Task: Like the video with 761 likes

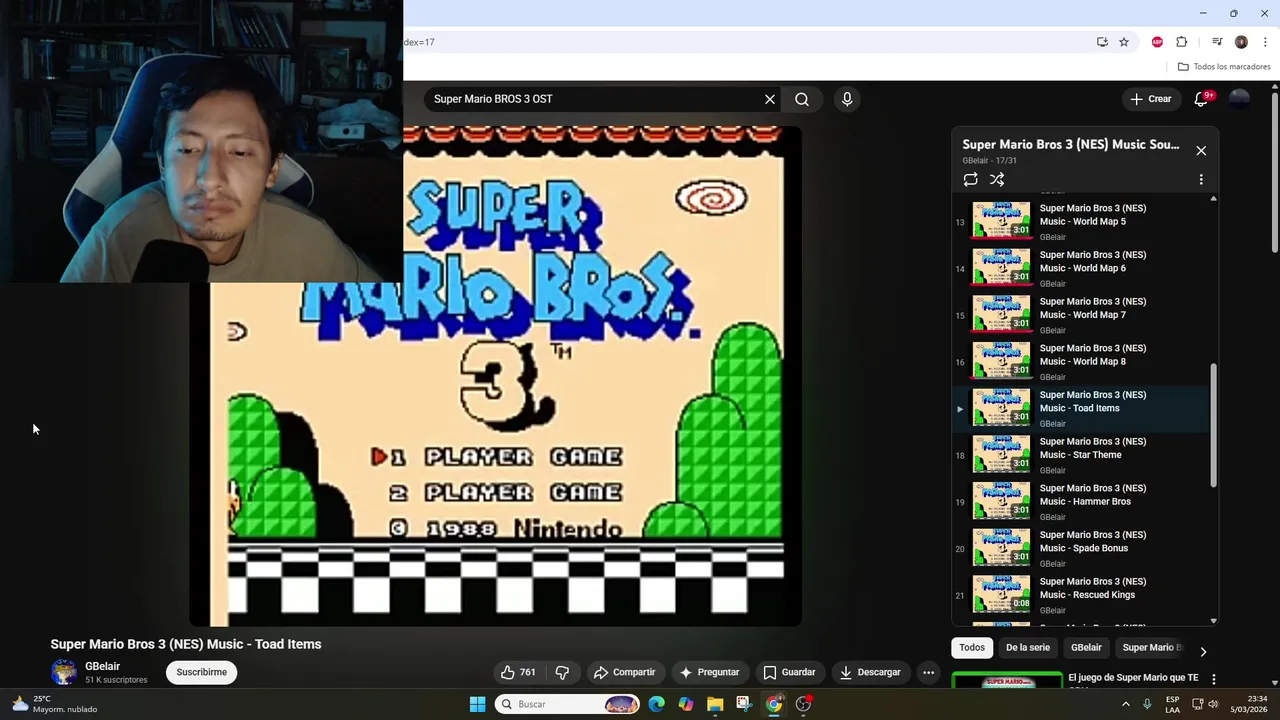Action: [518, 672]
